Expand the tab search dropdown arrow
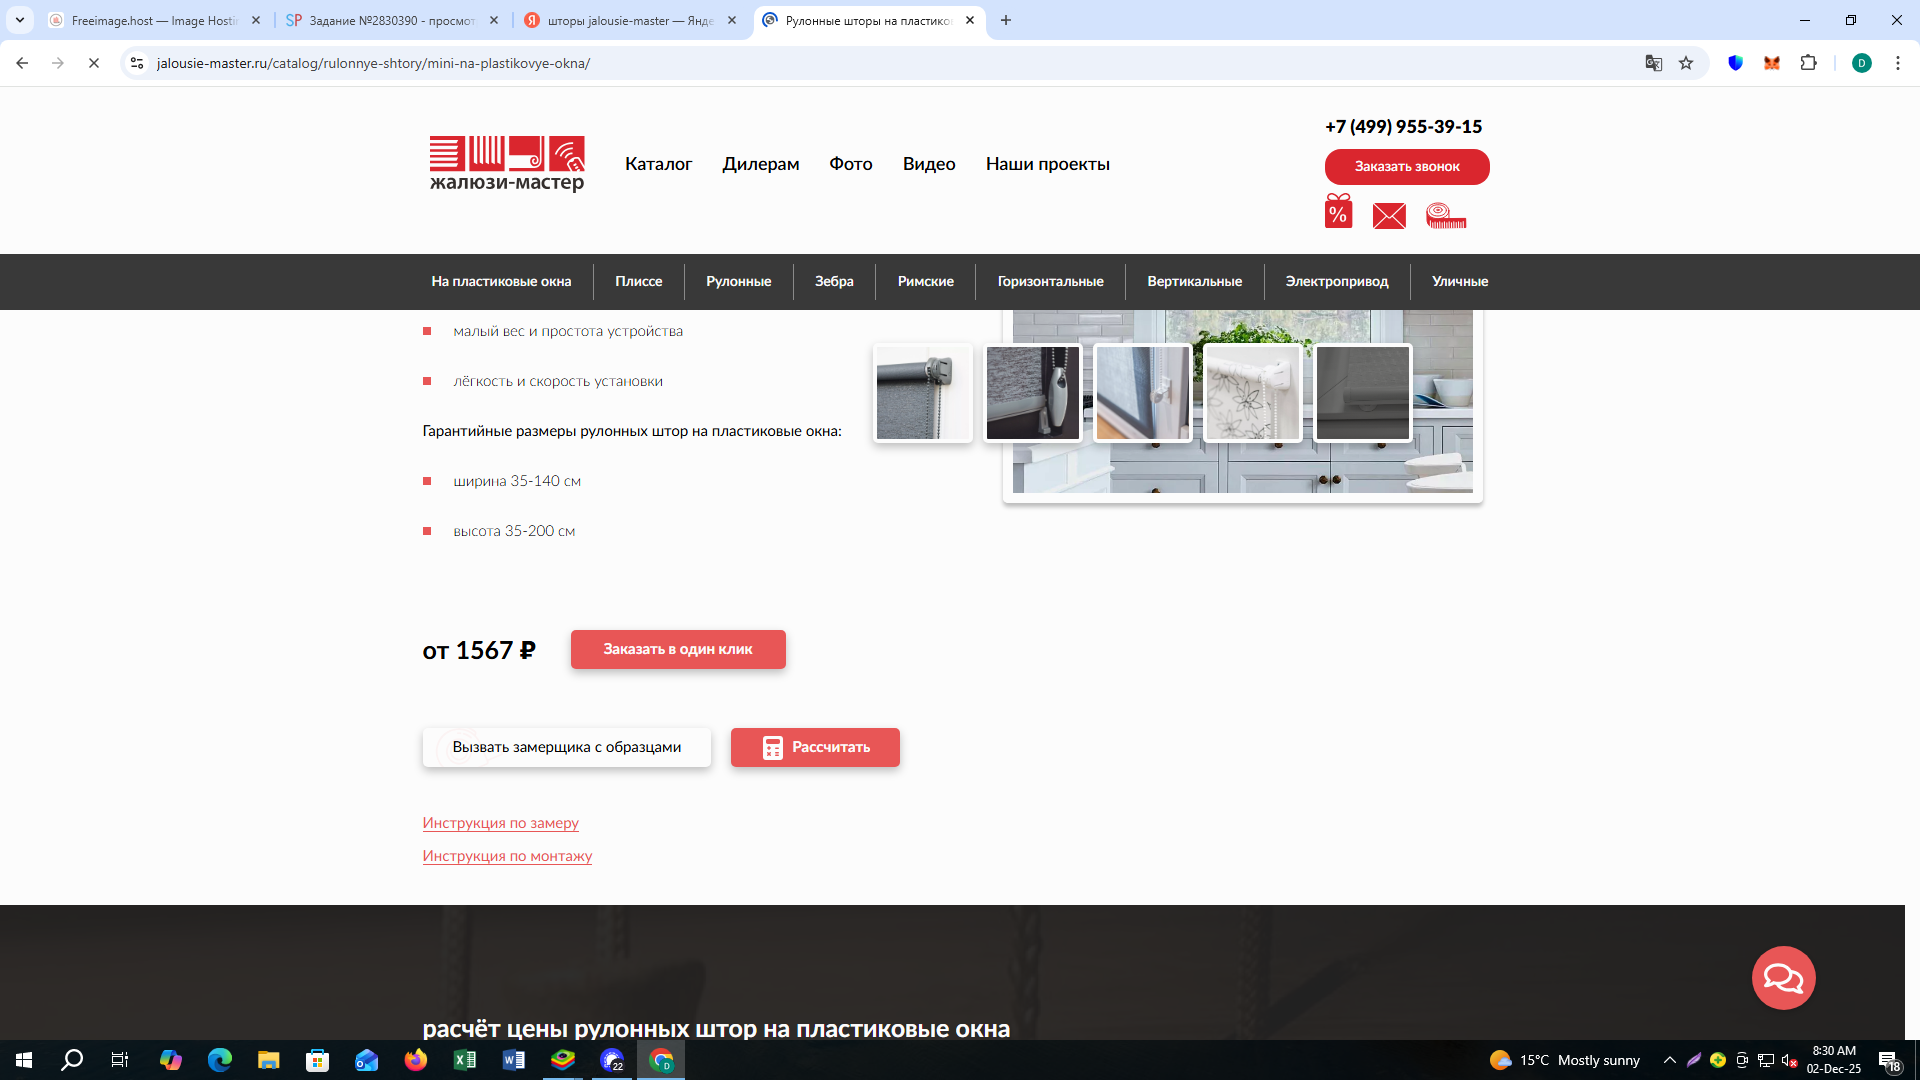1920x1080 pixels. (x=20, y=20)
